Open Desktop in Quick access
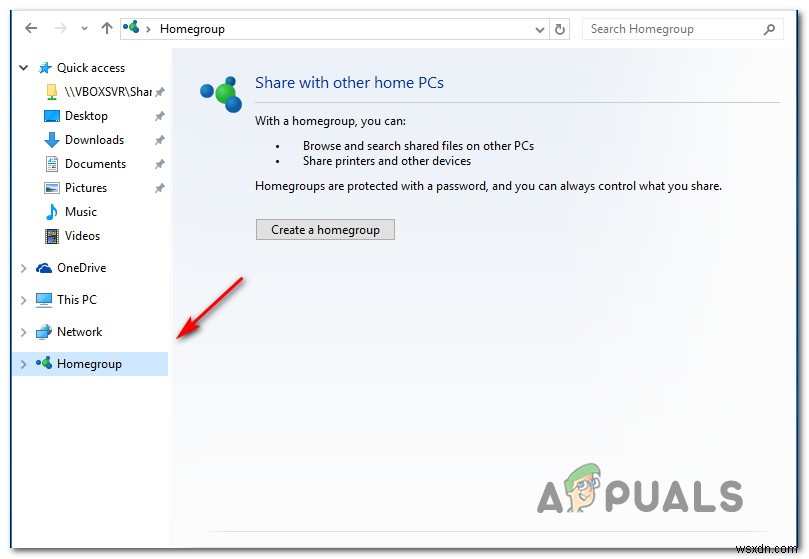The height and width of the screenshot is (559, 809). (86, 116)
